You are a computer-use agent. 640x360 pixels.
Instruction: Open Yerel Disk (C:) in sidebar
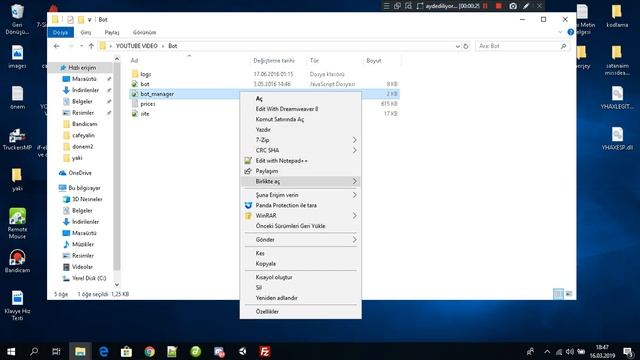tap(89, 278)
